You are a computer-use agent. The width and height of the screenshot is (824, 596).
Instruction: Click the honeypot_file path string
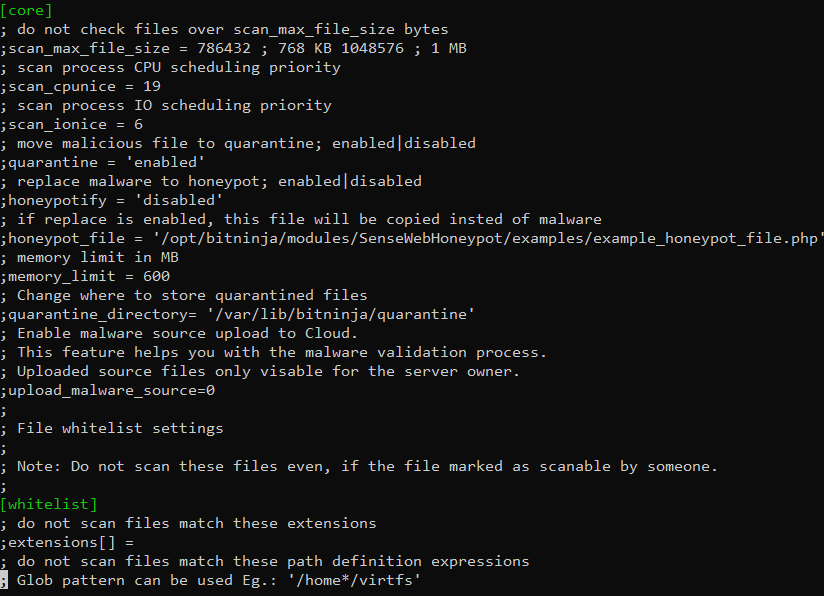point(488,239)
